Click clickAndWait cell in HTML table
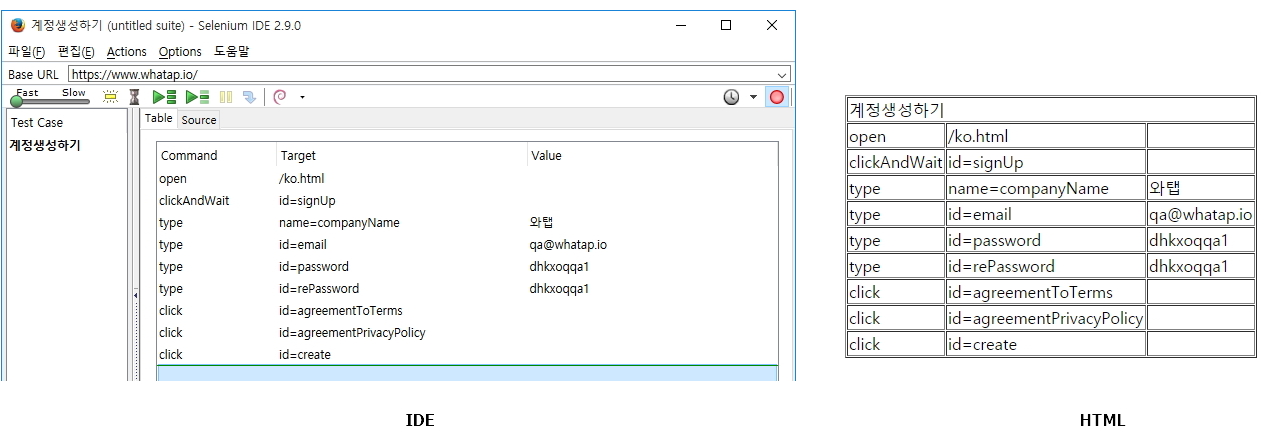 click(x=896, y=161)
